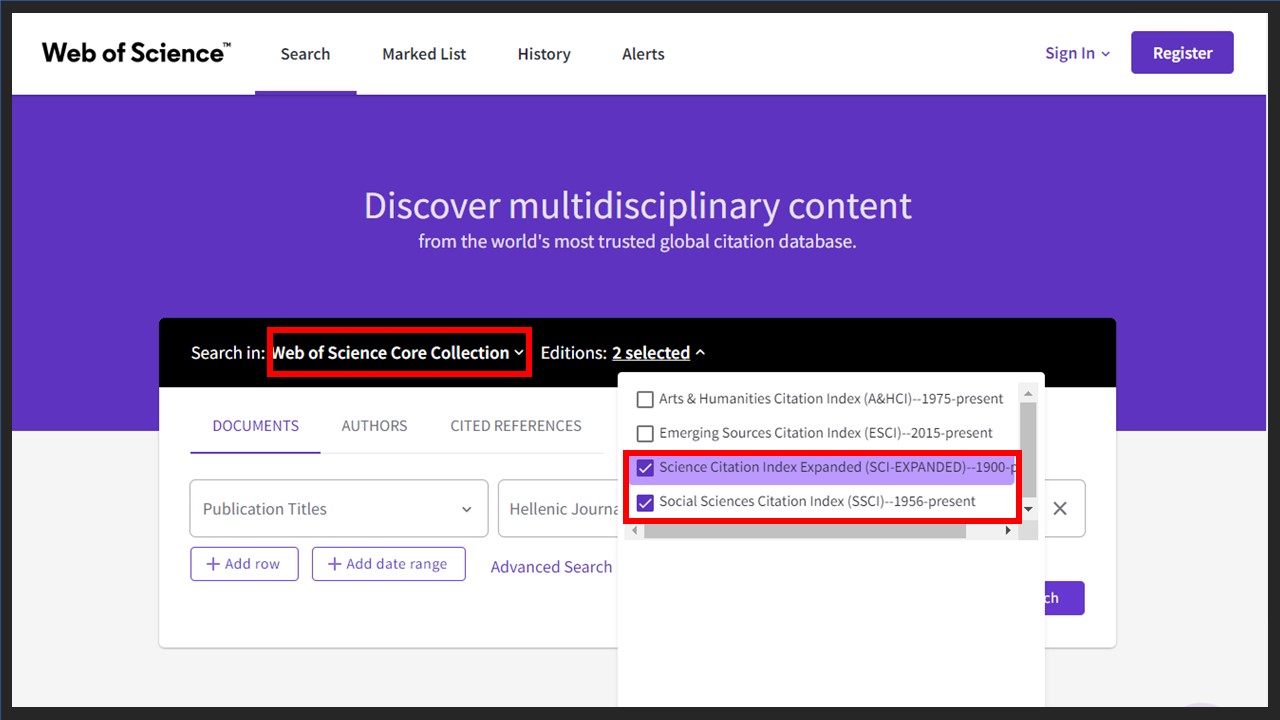Click plus icon on Add date range
1280x720 pixels.
coord(334,564)
